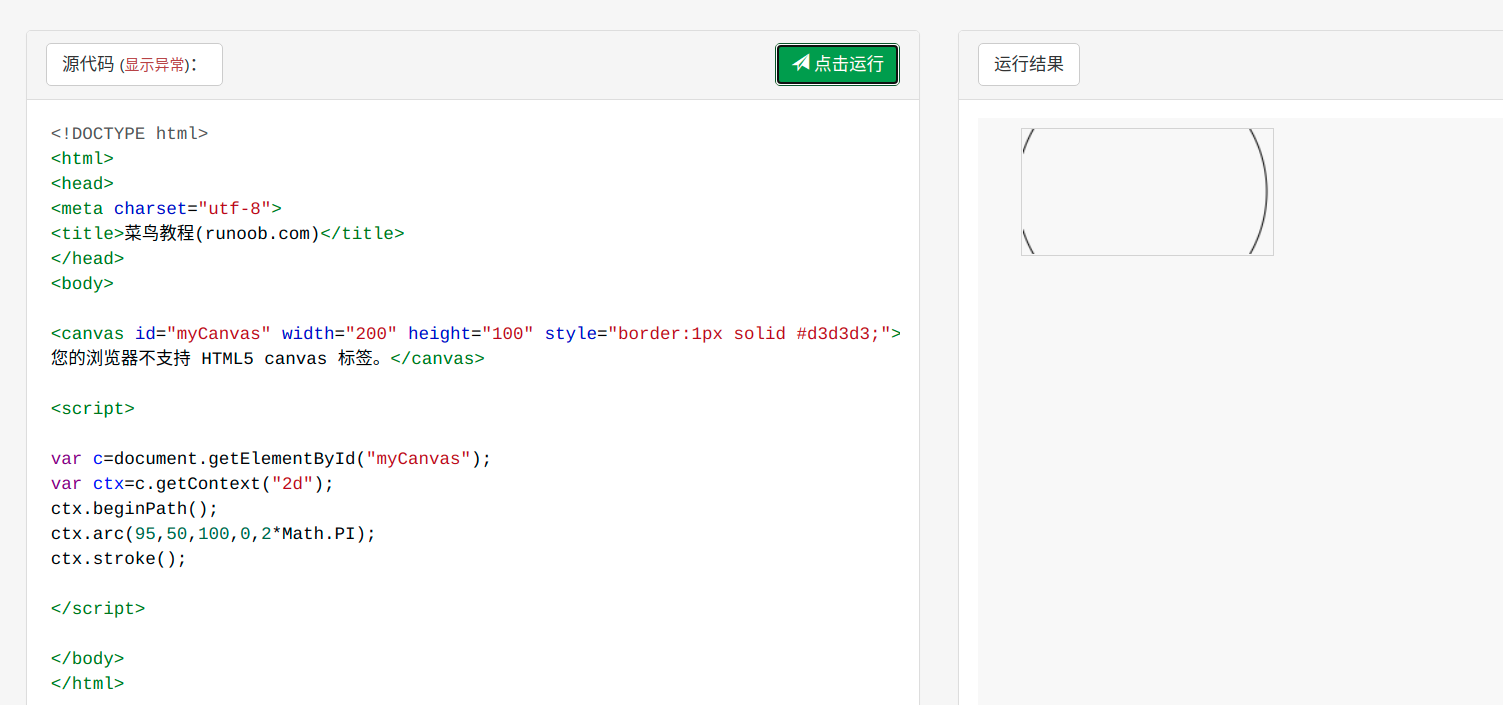Screen dimensions: 1503x705
Task: Click the closing </head> tag line
Action: 87,259
